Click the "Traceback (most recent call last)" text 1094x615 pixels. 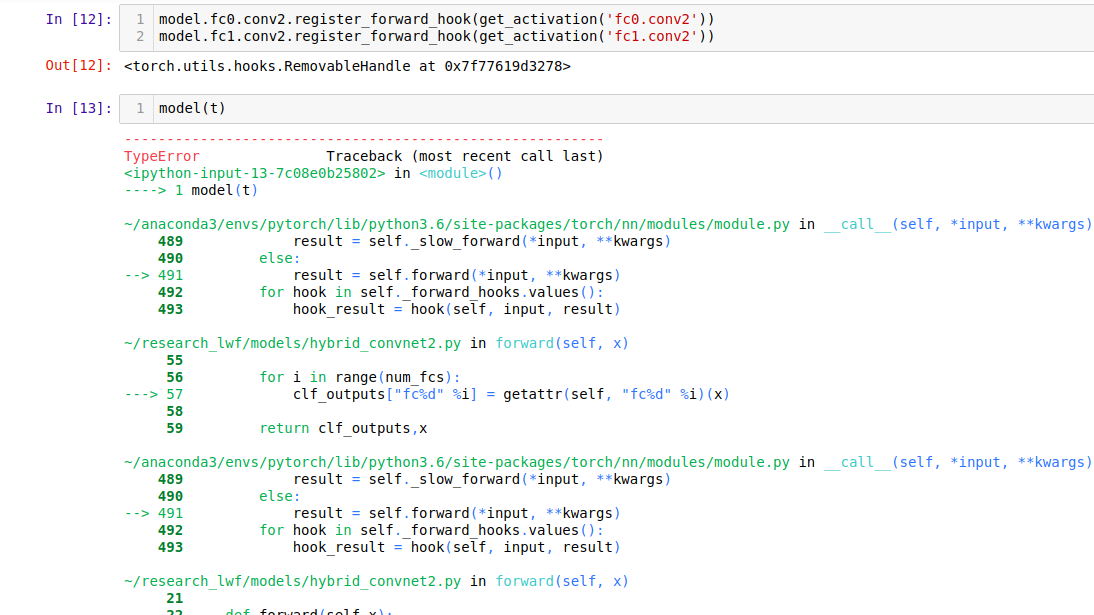pos(464,156)
